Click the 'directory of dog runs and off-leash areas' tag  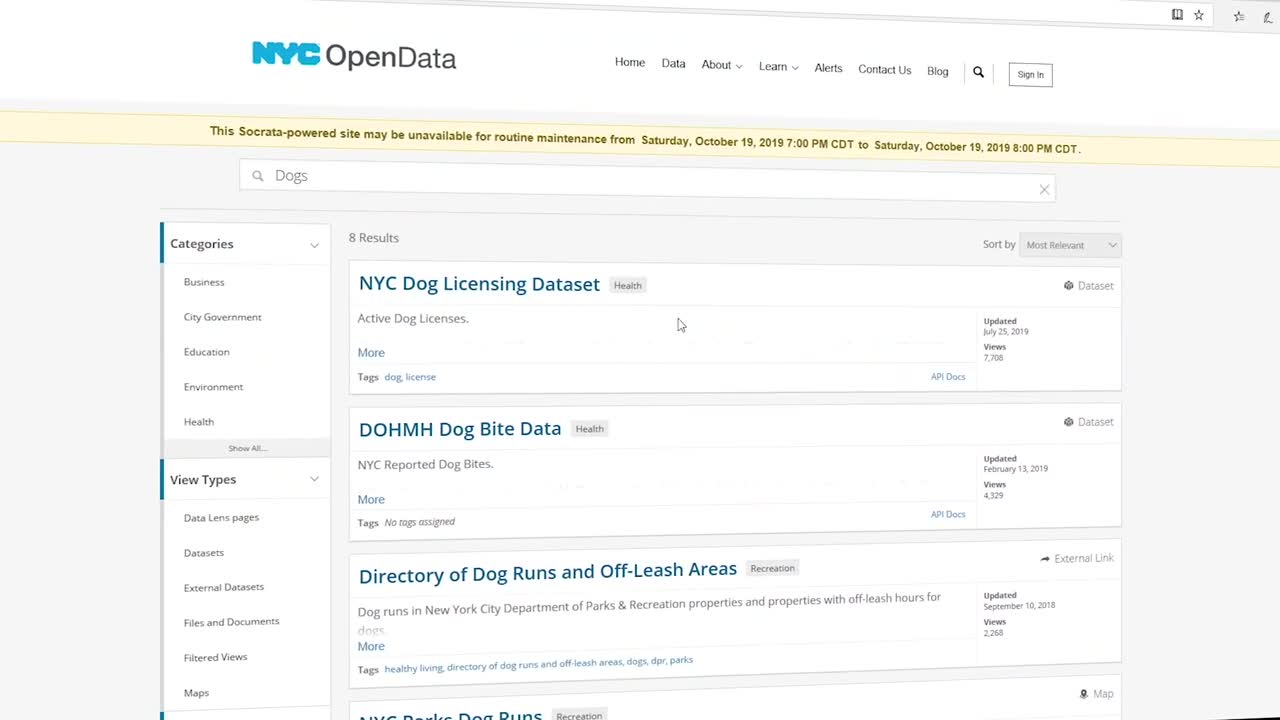(x=534, y=664)
